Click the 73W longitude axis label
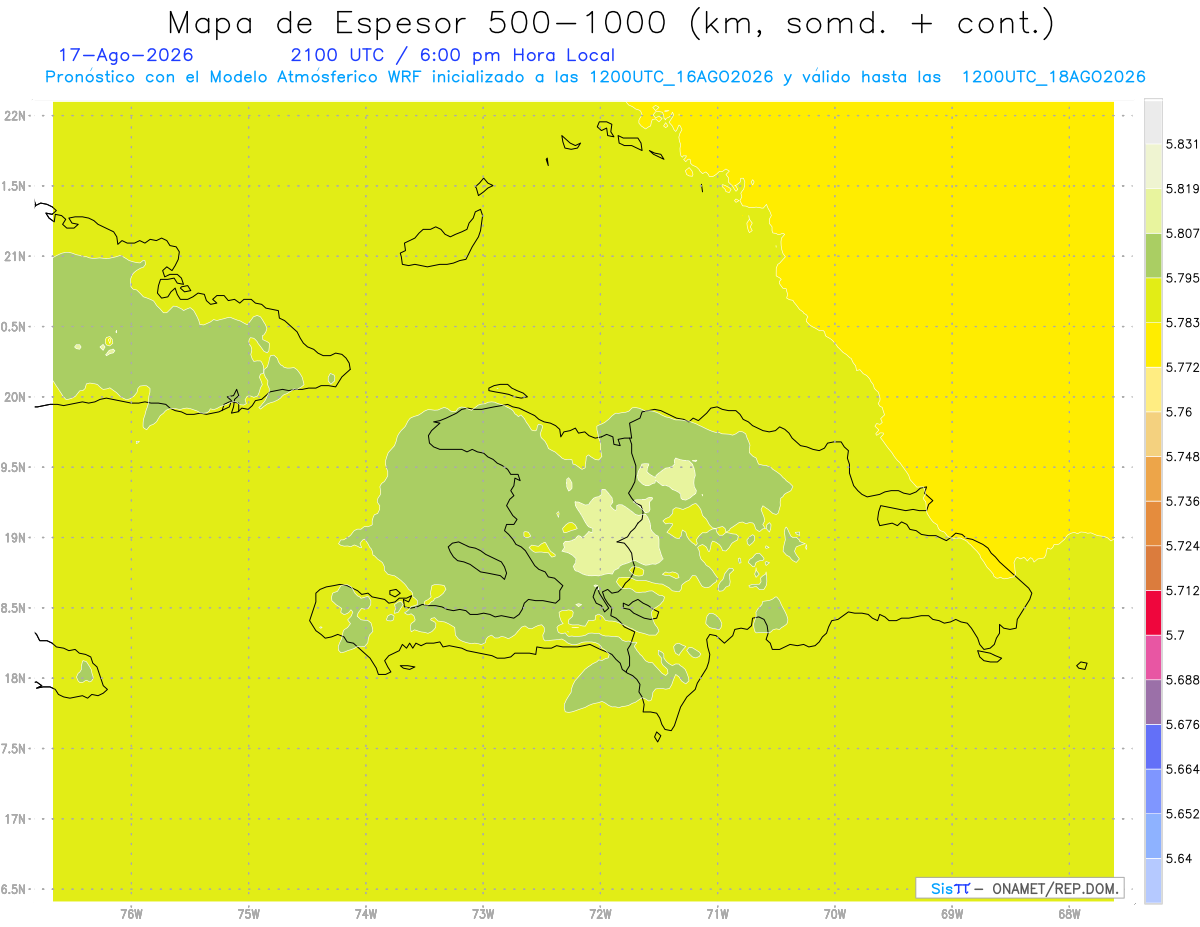Image resolution: width=1200 pixels, height=927 pixels. pos(483,914)
